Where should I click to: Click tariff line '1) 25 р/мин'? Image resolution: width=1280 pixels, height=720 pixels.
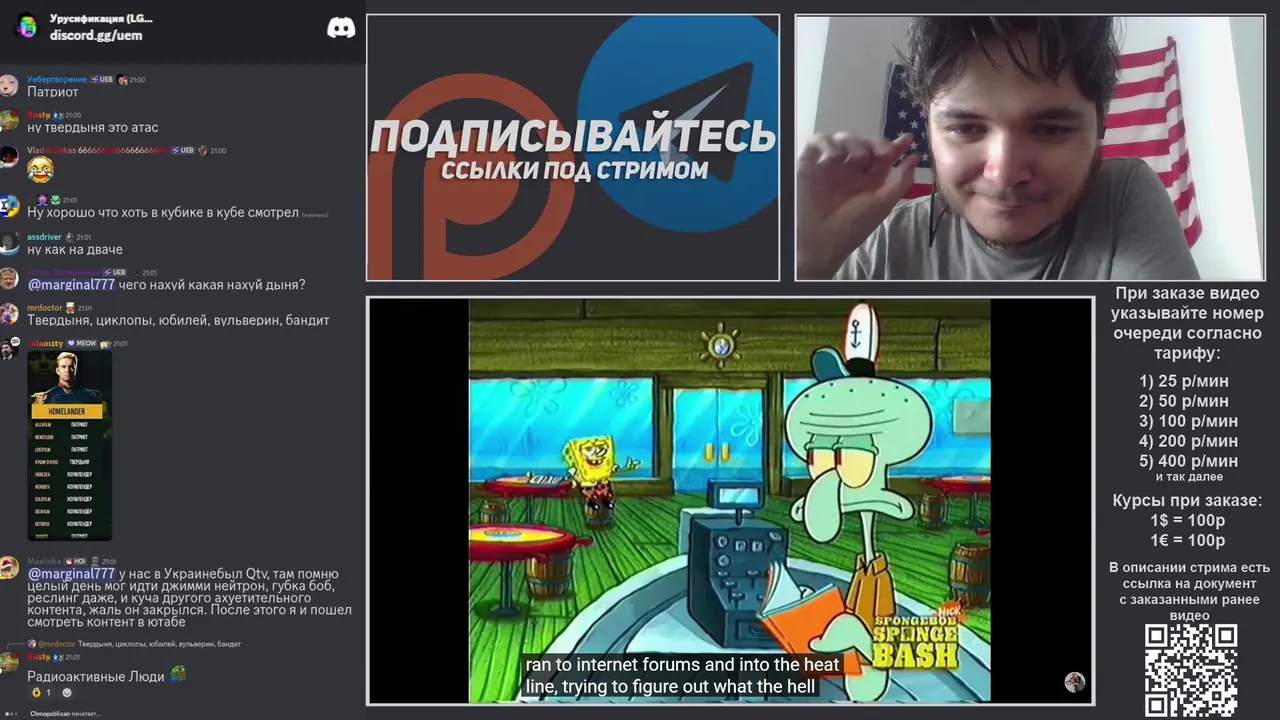pyautogui.click(x=1184, y=381)
